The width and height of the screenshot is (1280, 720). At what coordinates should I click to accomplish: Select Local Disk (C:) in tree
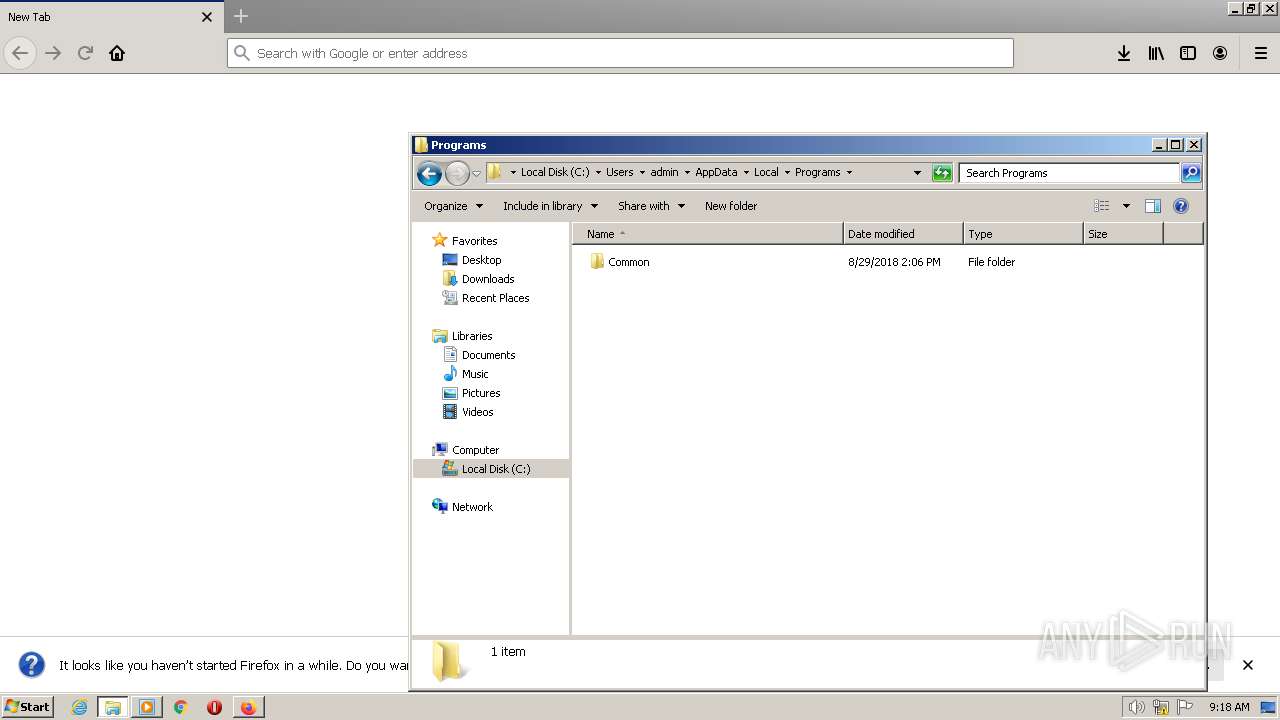491,469
